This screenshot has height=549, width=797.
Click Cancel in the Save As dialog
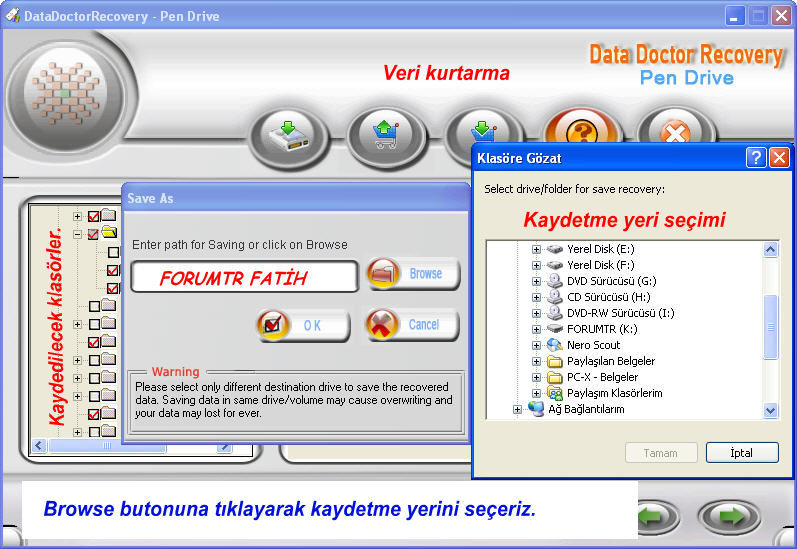click(413, 324)
